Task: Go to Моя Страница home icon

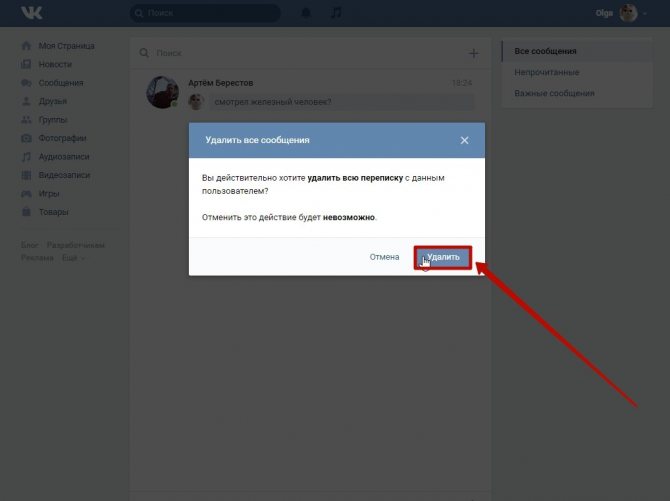Action: pyautogui.click(x=26, y=46)
